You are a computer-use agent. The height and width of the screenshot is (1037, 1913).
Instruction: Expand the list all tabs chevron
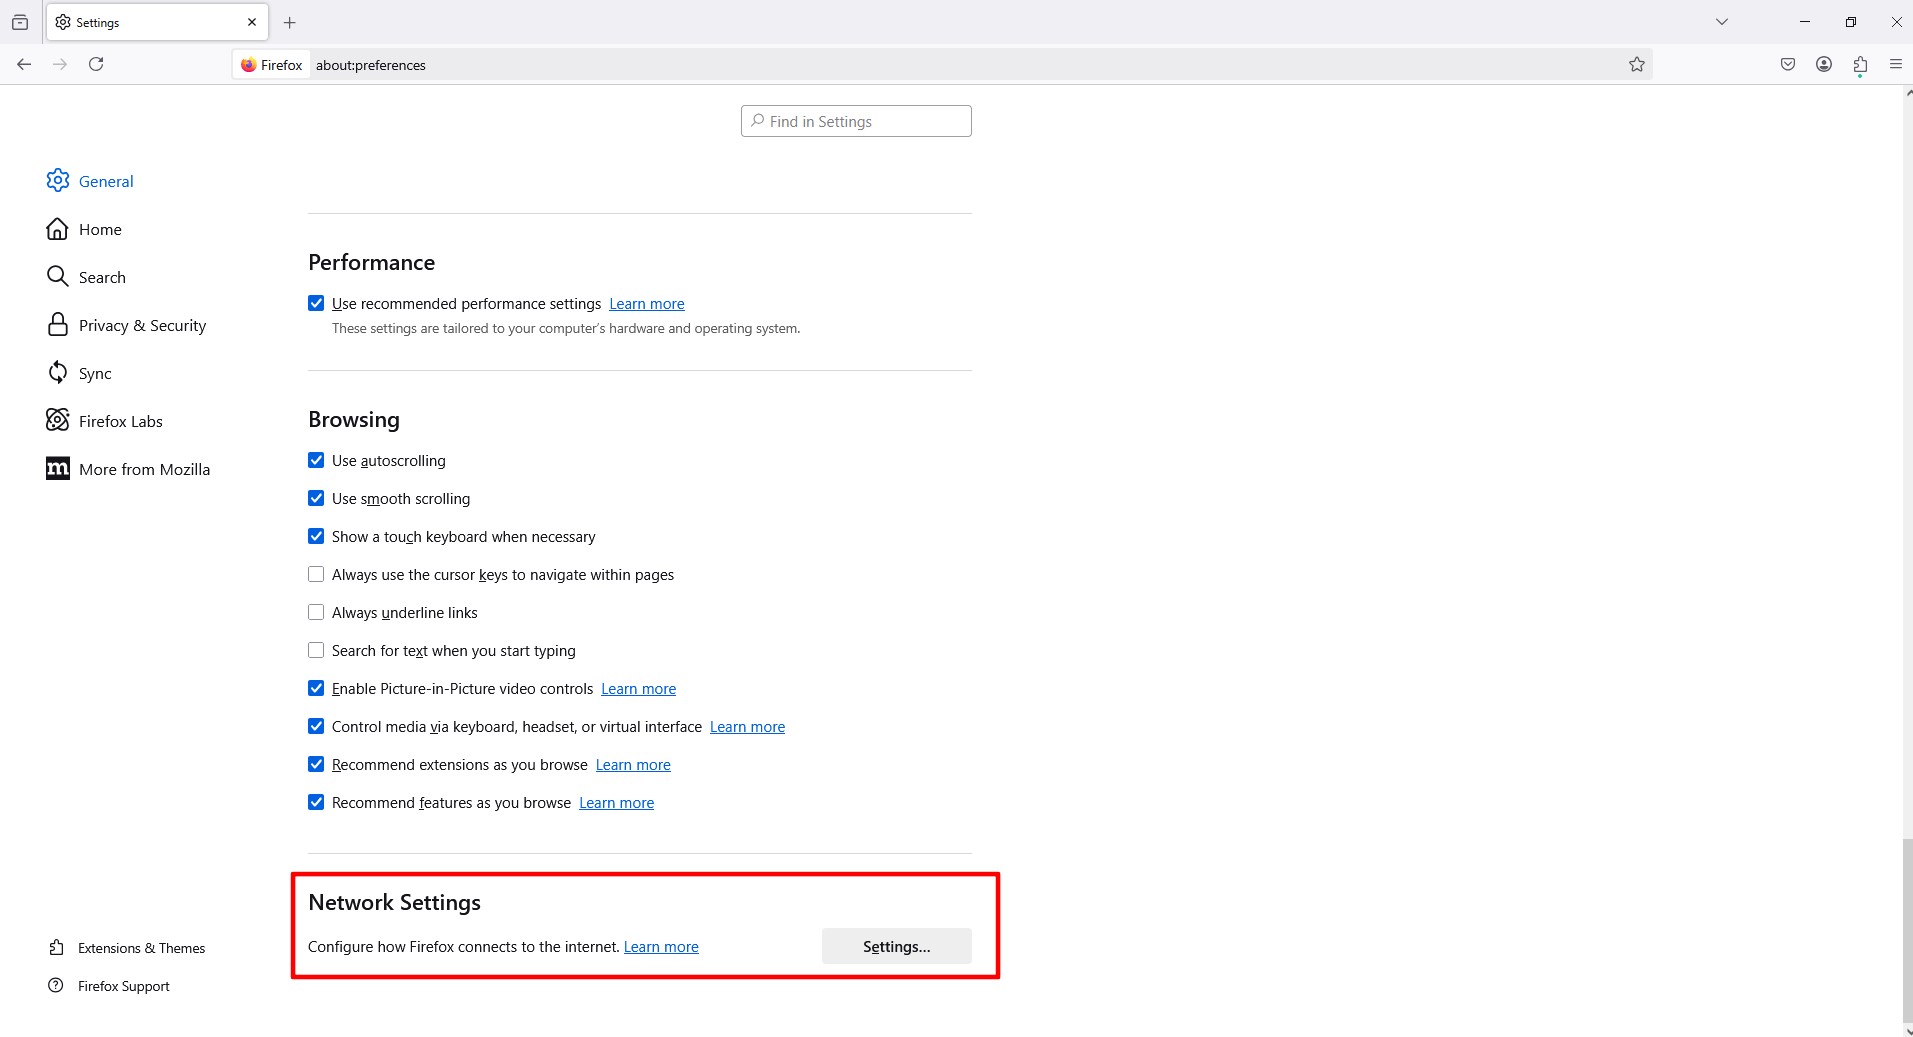pos(1722,22)
